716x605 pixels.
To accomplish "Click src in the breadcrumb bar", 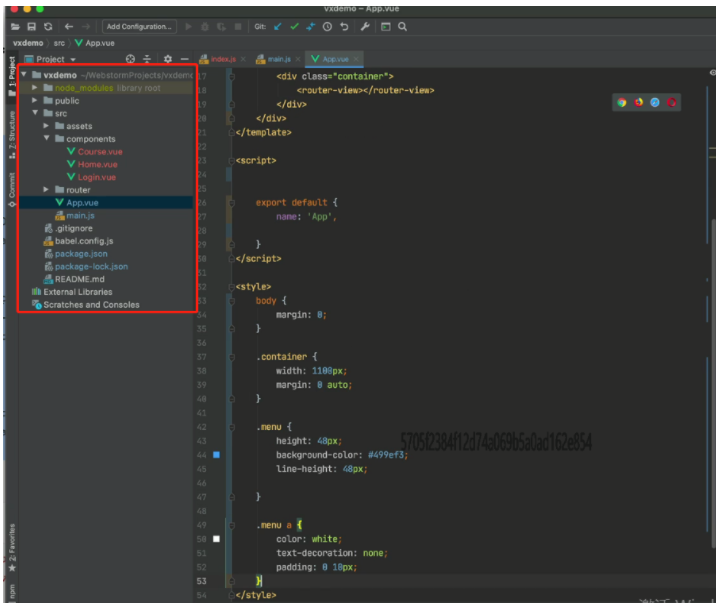I will coord(59,43).
